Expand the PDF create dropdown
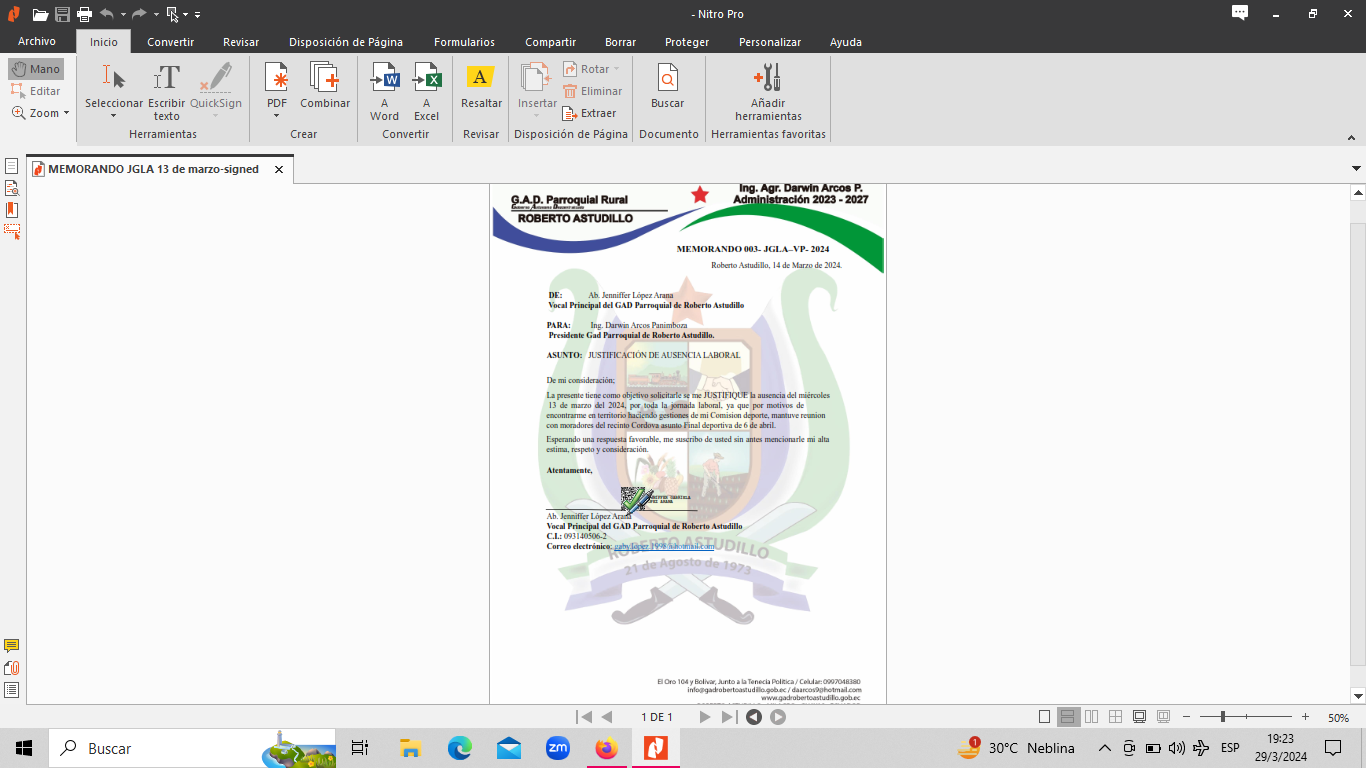Screen dimensions: 1366x768 pyautogui.click(x=276, y=116)
